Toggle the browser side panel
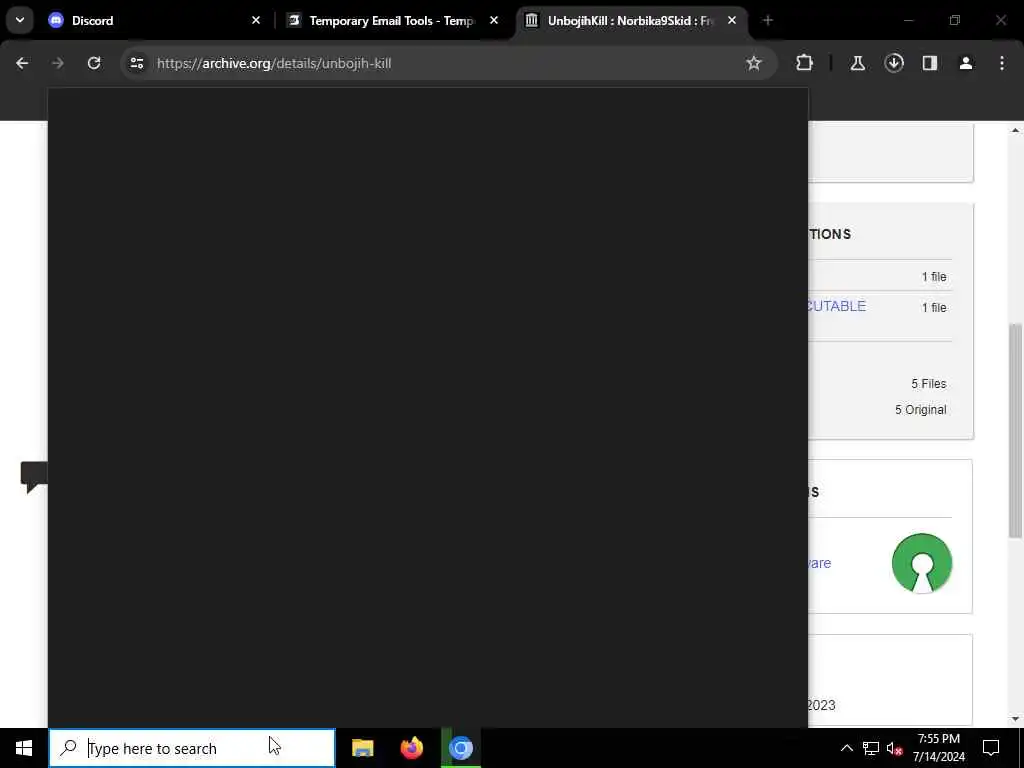 tap(930, 63)
